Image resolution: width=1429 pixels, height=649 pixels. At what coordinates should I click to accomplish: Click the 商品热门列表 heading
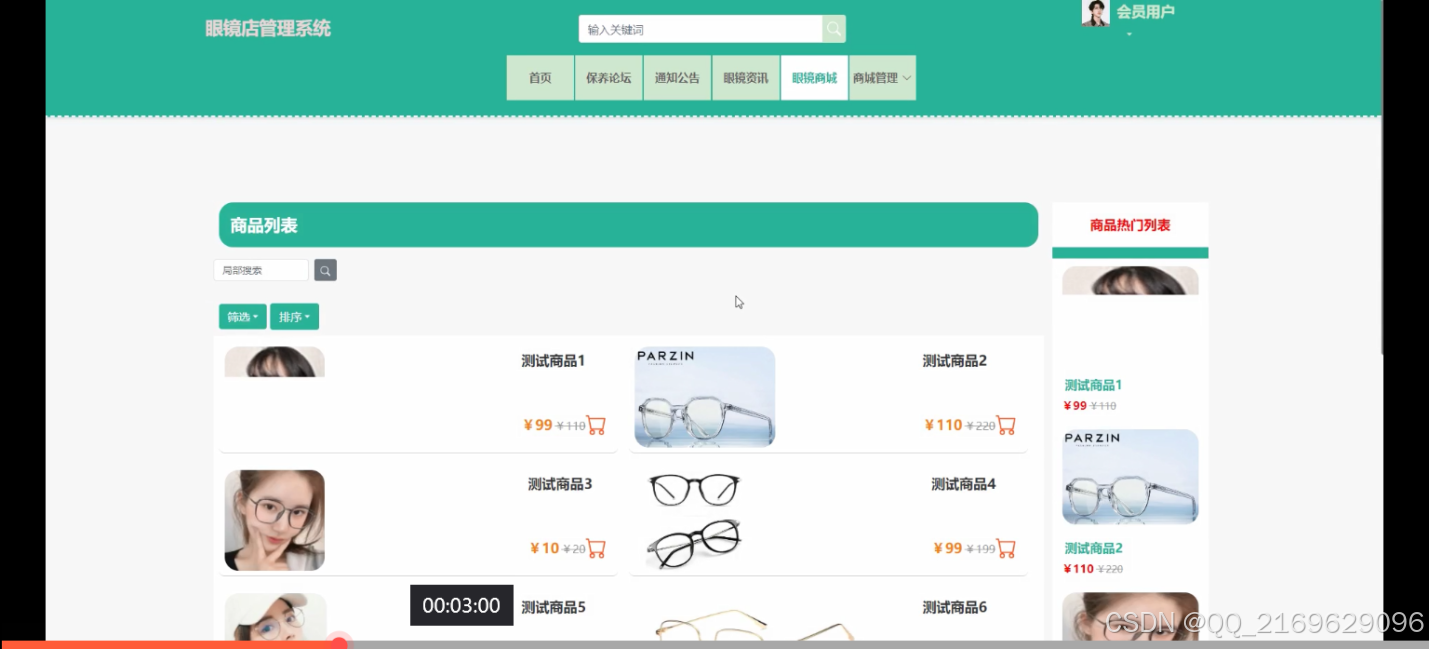click(x=1130, y=225)
